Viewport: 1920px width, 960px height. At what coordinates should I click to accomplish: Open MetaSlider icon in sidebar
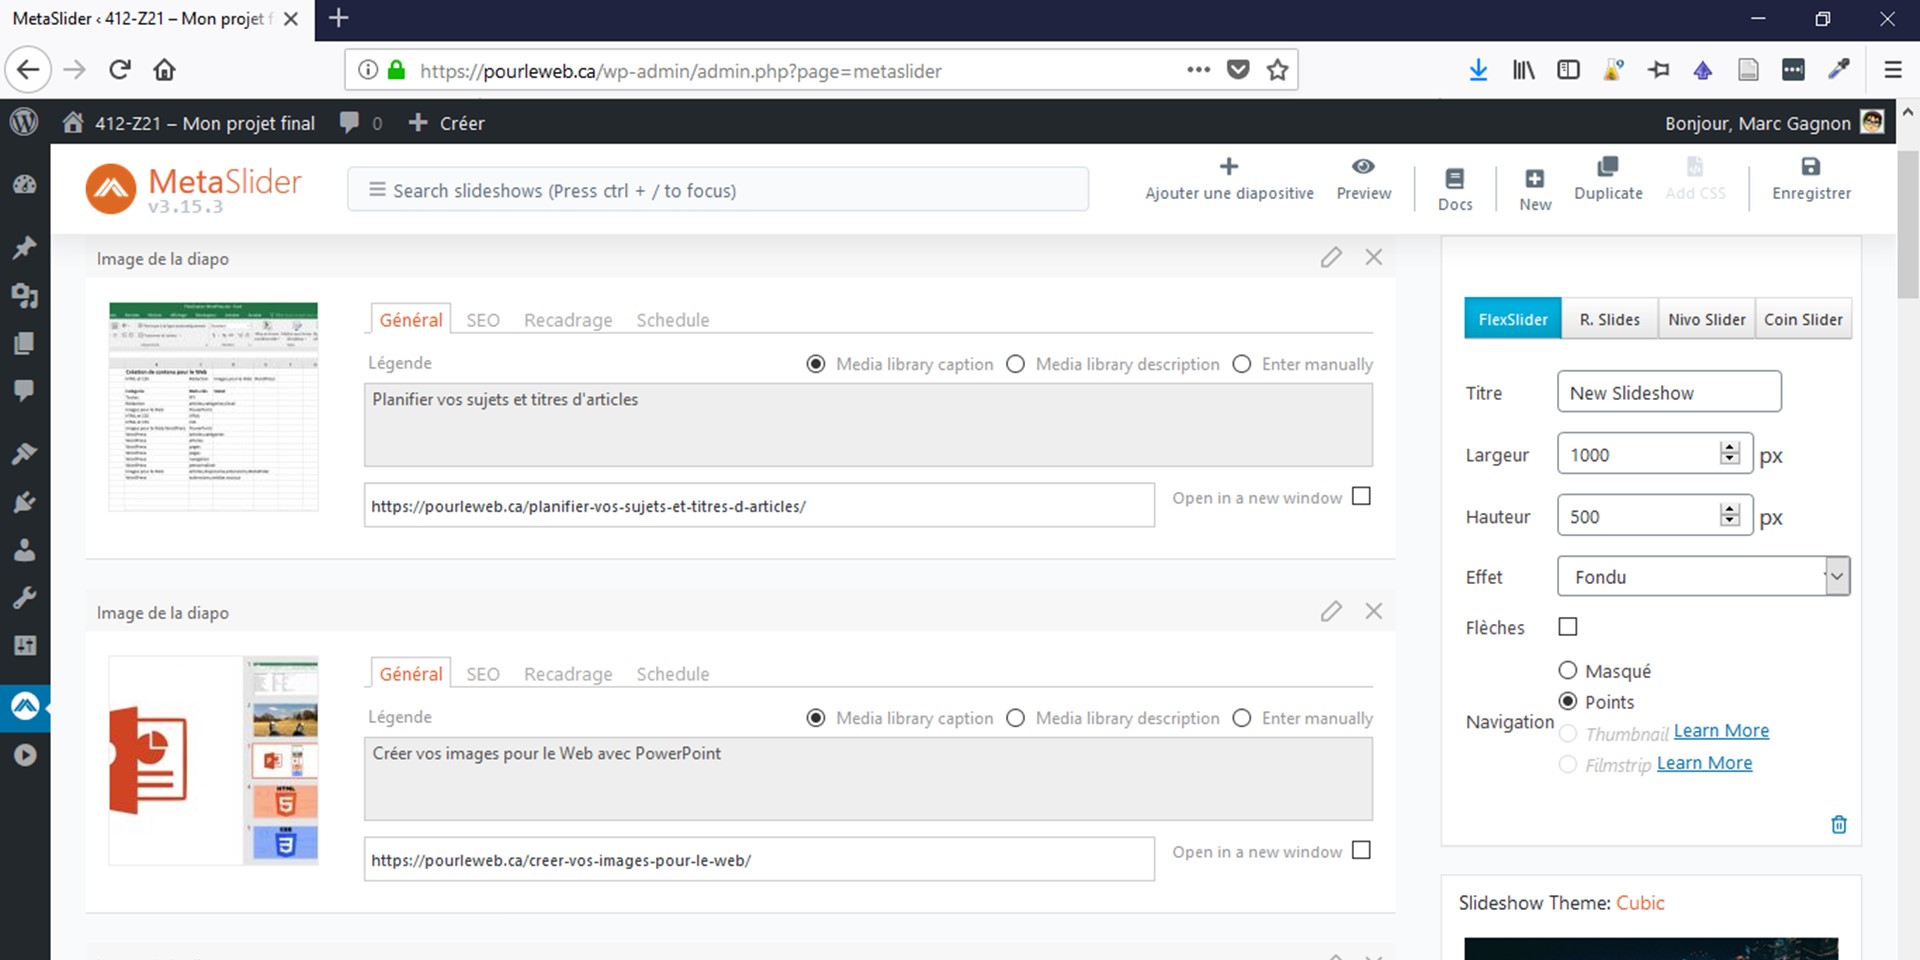[25, 707]
